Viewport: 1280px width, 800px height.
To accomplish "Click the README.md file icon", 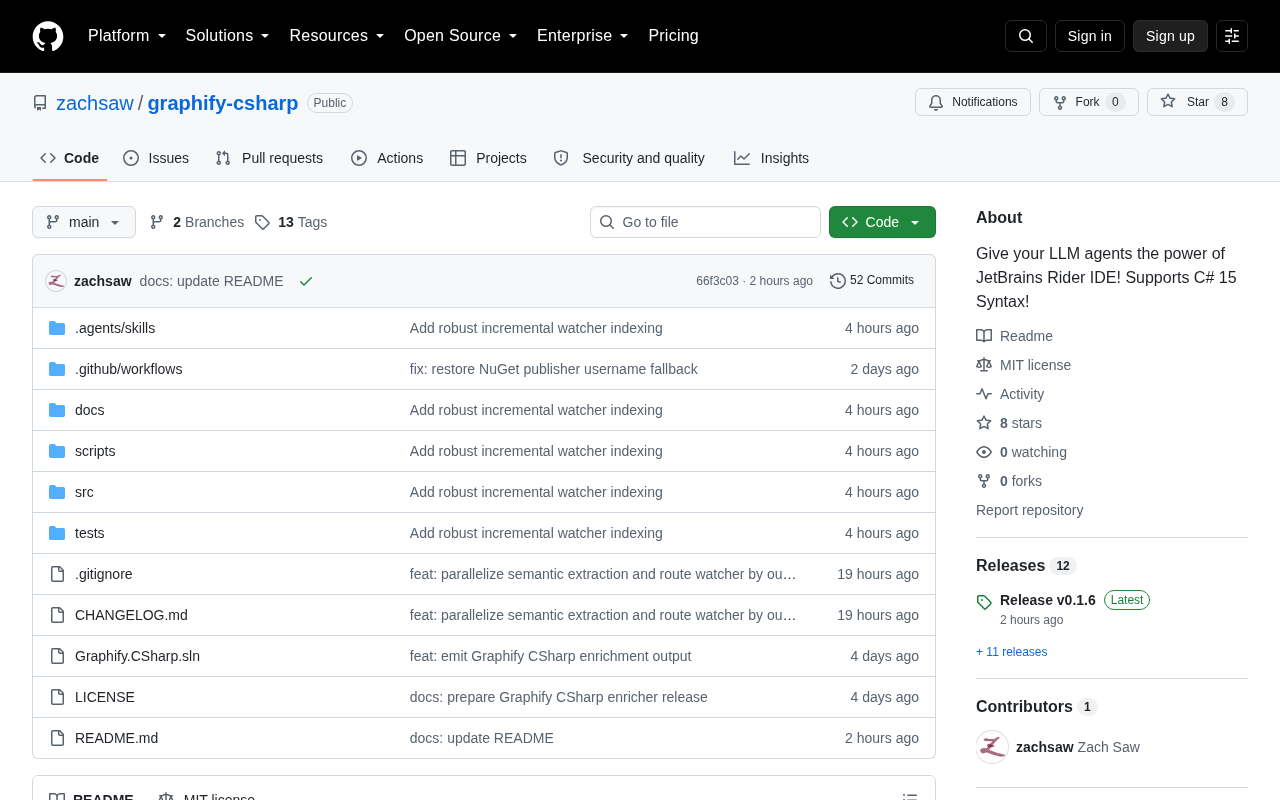I will coord(57,738).
